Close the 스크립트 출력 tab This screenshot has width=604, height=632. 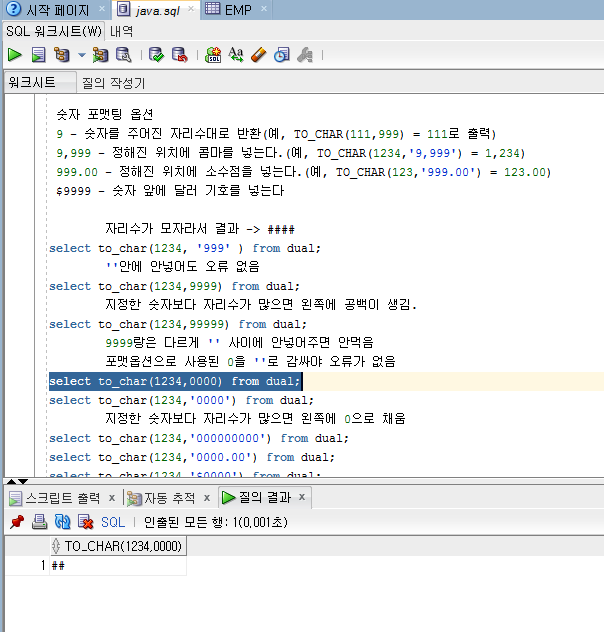pos(112,498)
